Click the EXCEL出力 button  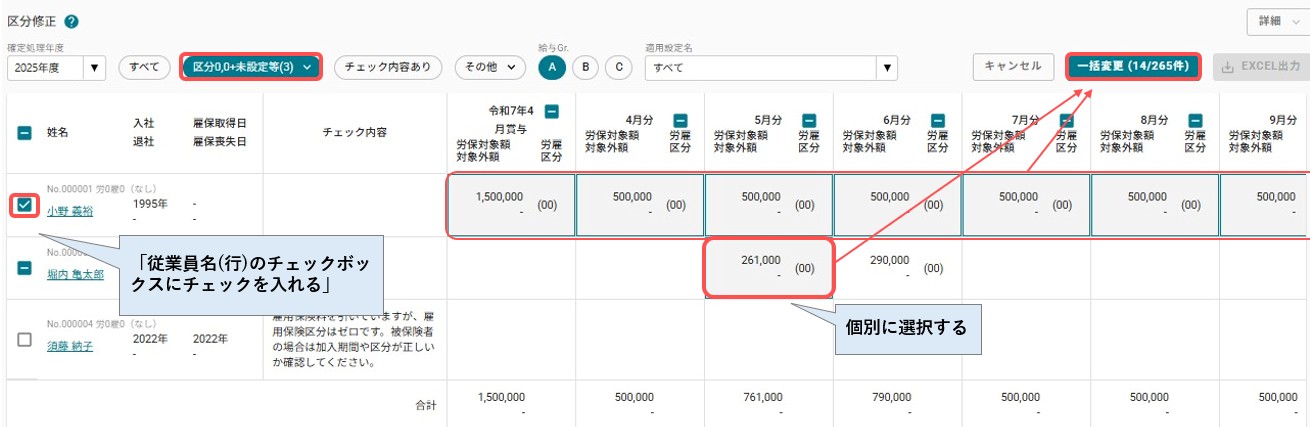click(1261, 66)
